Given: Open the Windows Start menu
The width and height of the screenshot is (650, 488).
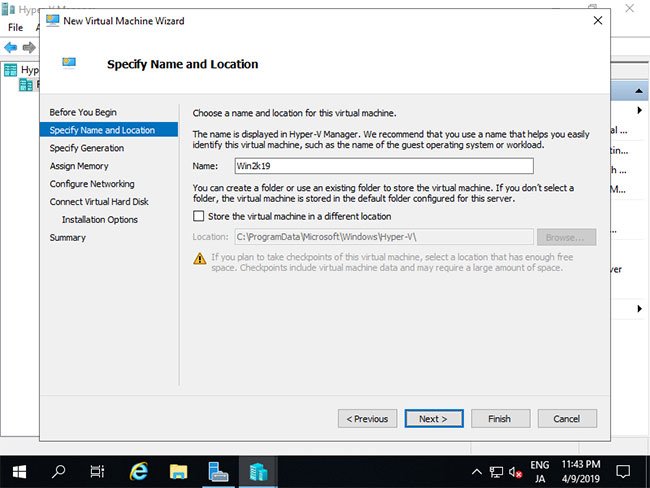Looking at the screenshot, I should tap(19, 472).
